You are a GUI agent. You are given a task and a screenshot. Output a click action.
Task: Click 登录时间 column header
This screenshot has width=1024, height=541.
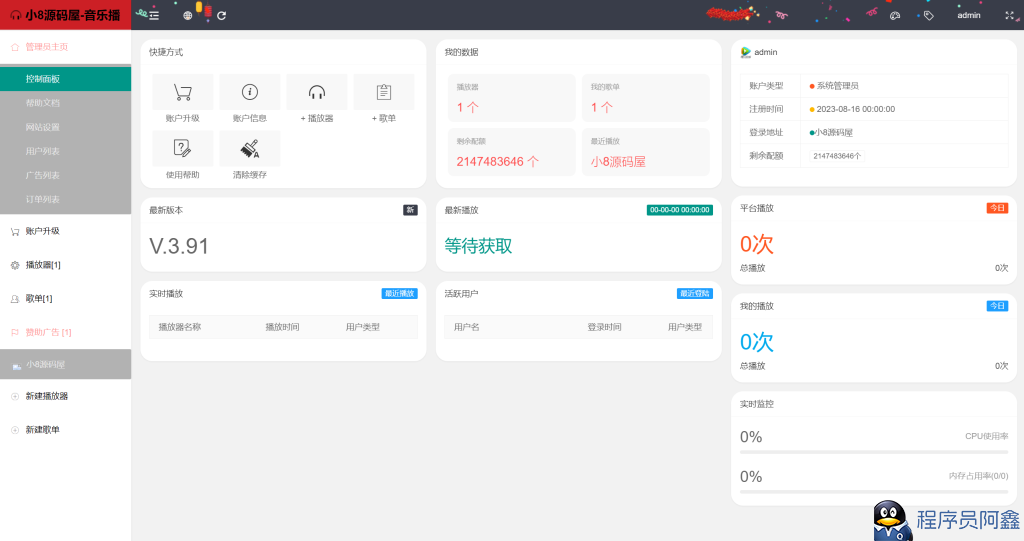[x=604, y=327]
